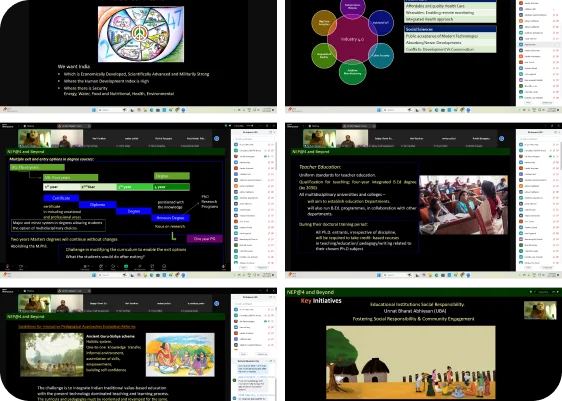Open the Apps icon in Zoom toolbar
562x401 pixels.
pos(153,266)
